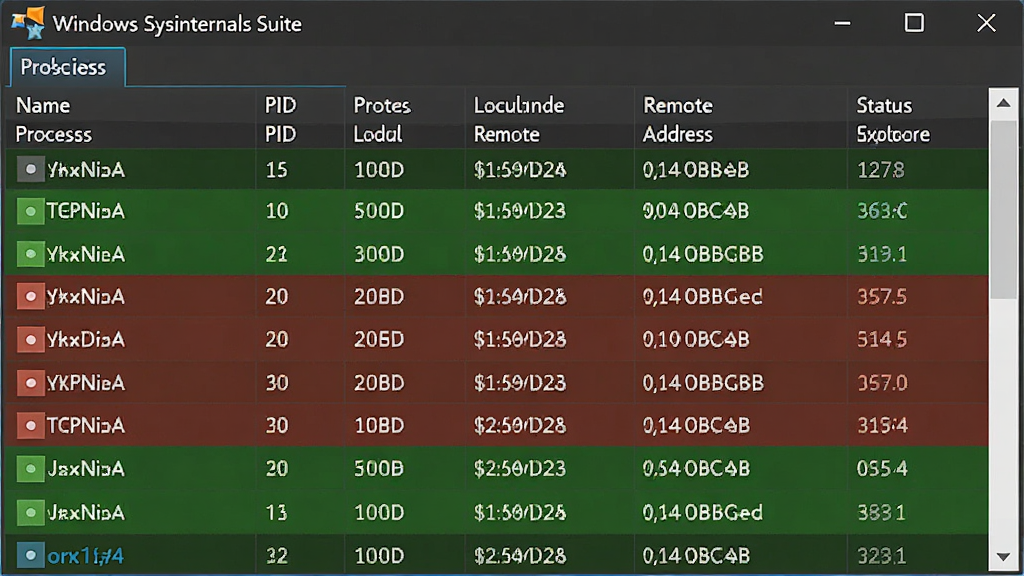This screenshot has height=576, width=1024.
Task: Select the 0,54 OBC4B address cell
Action: click(696, 469)
